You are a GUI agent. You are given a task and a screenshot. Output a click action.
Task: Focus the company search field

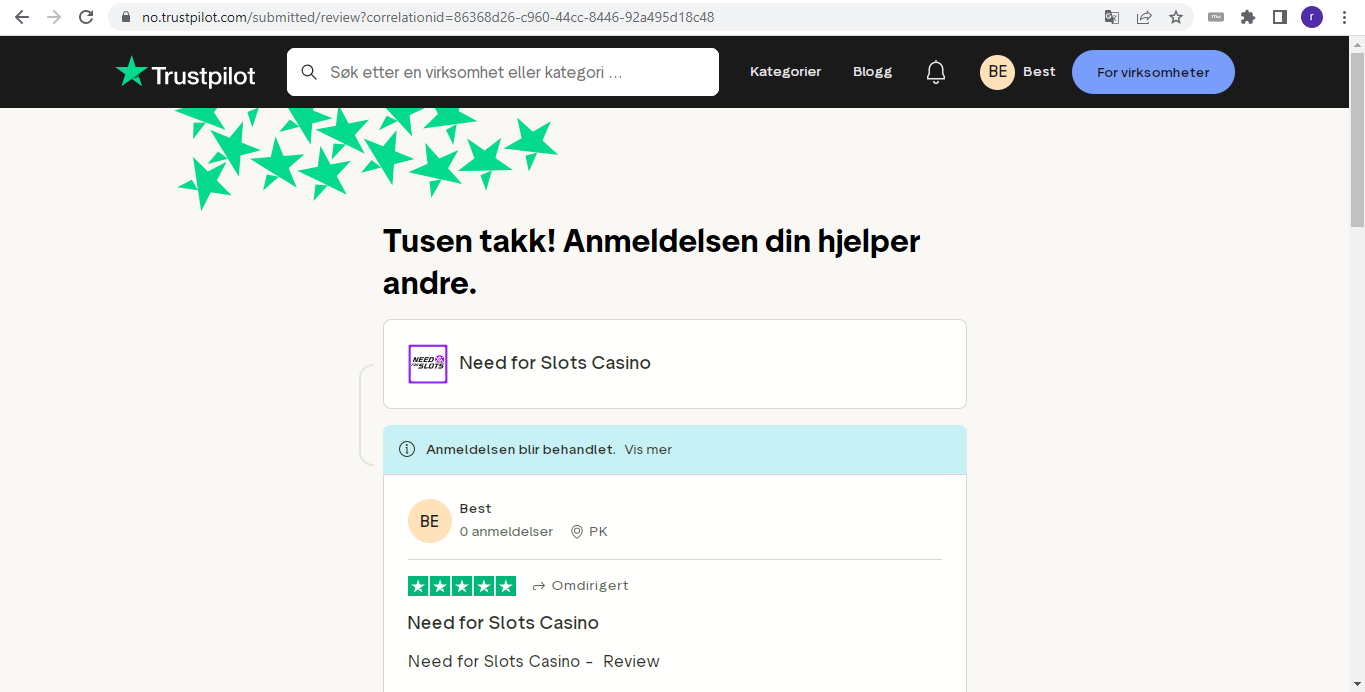(x=503, y=72)
